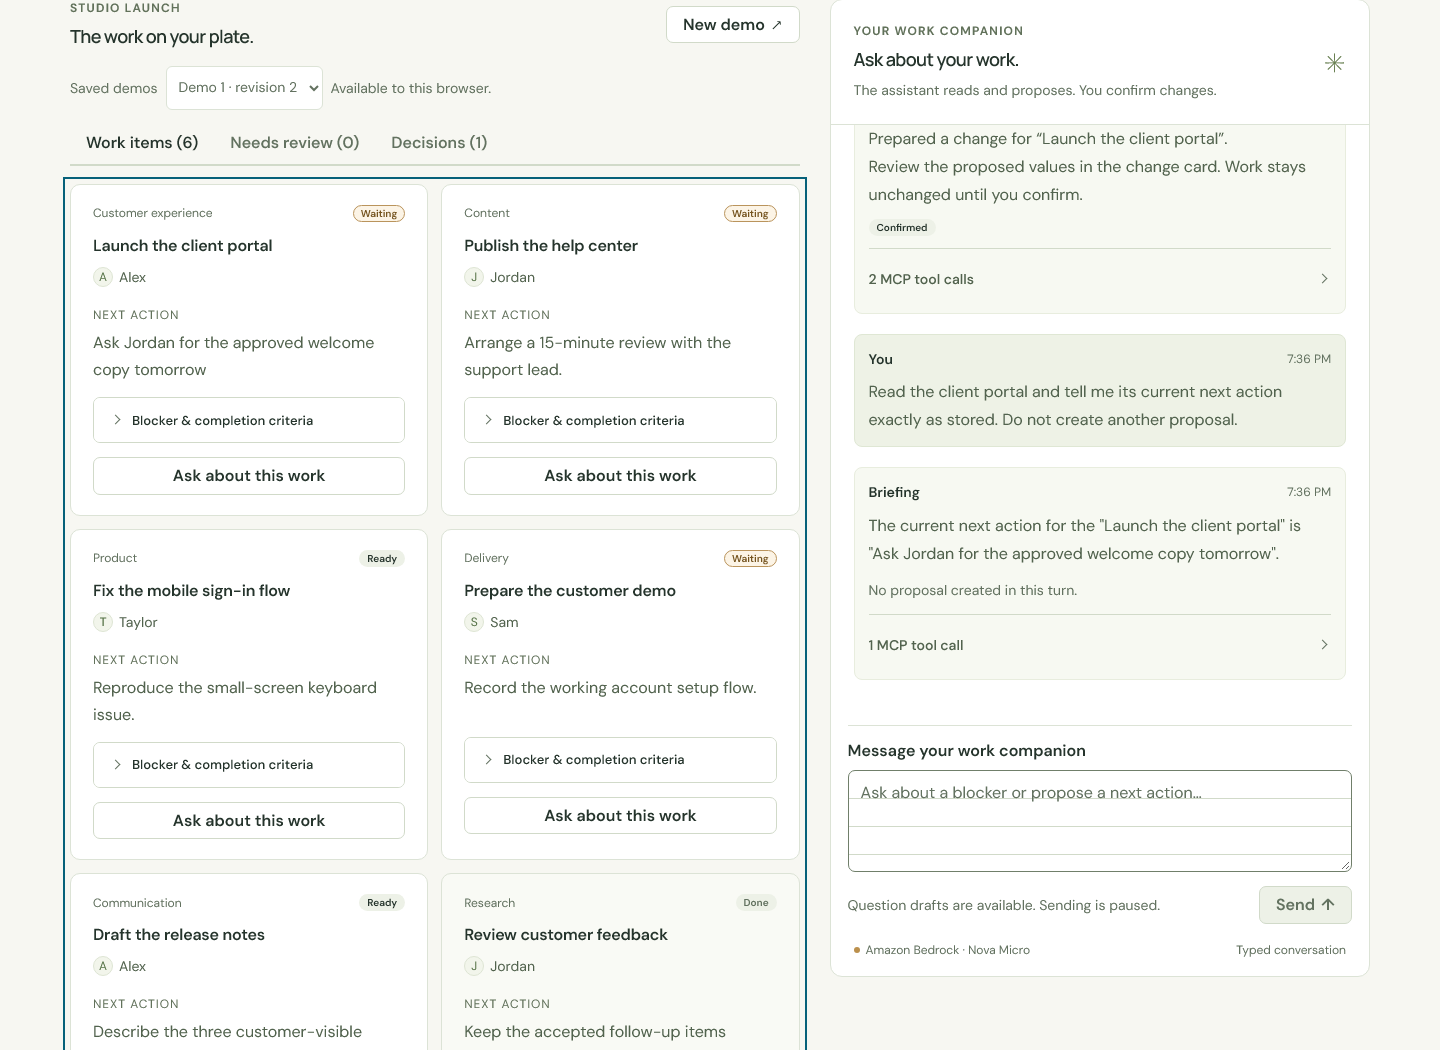Click the orange model status dot beside Amazon Bedrock
This screenshot has height=1050, width=1440.
click(857, 950)
